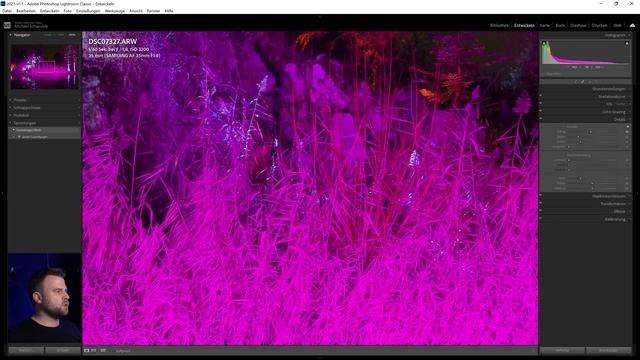
Task: Toggle the Gradationskurve panel switch off
Action: (x=541, y=96)
